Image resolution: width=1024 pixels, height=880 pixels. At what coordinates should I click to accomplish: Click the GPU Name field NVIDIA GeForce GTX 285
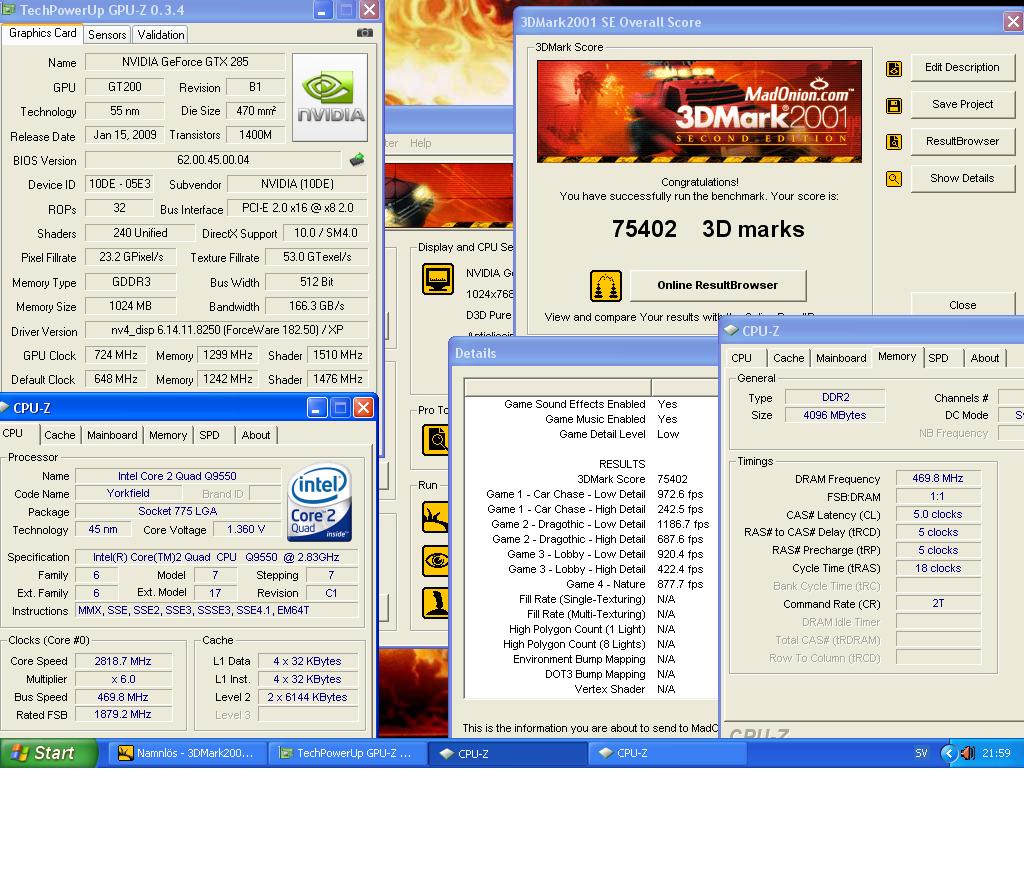[185, 62]
